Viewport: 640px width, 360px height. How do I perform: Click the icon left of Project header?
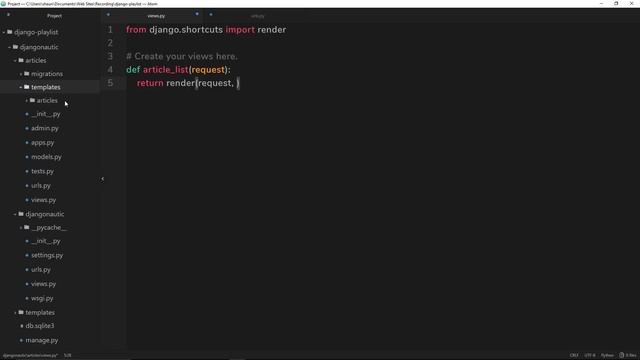pos(8,15)
